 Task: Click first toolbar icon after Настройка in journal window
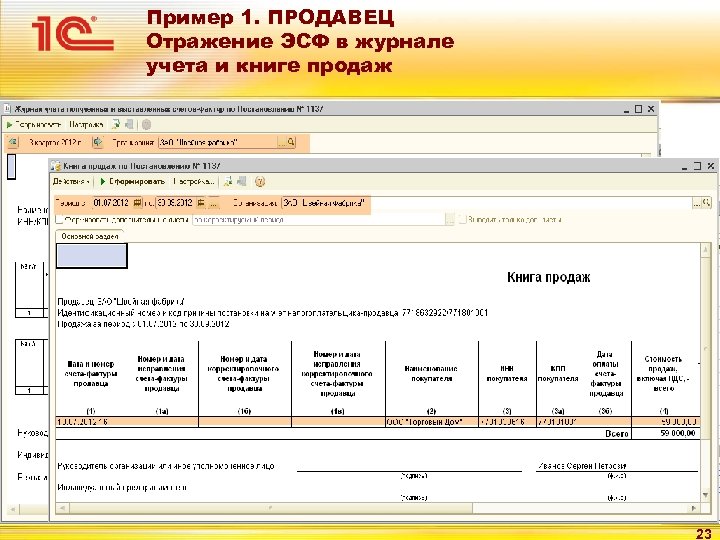tap(116, 124)
